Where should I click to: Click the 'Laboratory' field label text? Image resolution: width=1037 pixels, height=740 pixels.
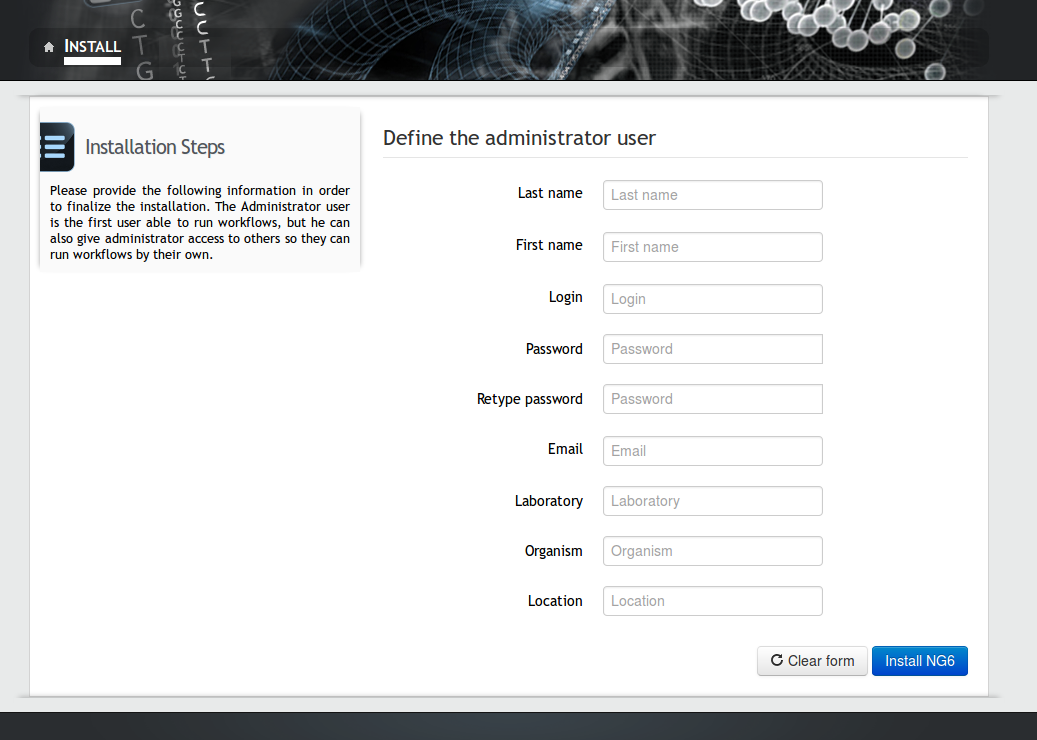pyautogui.click(x=548, y=501)
